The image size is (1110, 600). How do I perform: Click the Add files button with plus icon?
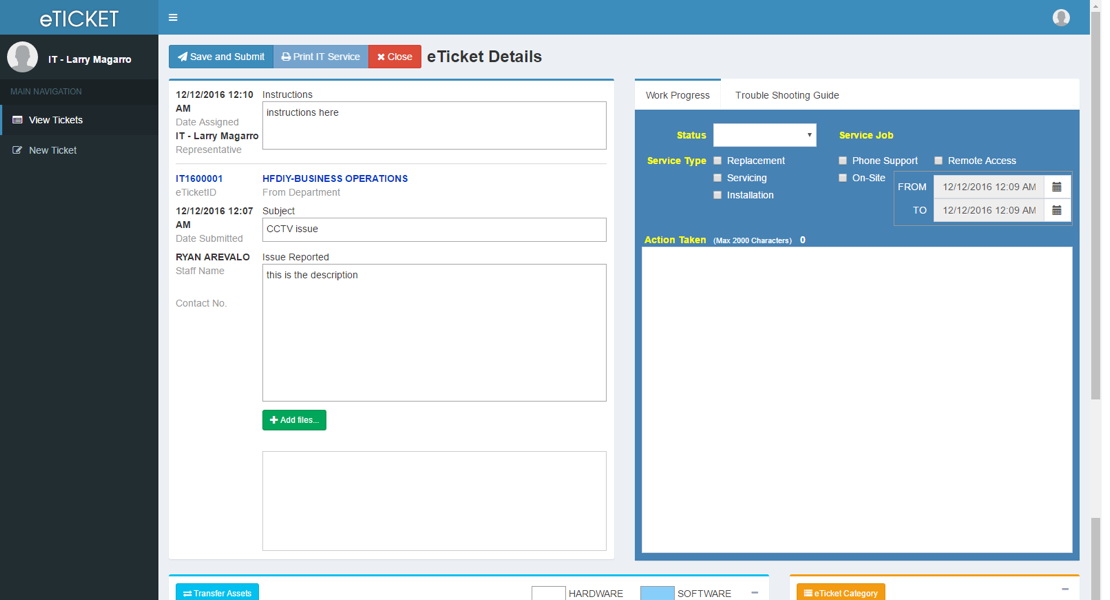[294, 420]
